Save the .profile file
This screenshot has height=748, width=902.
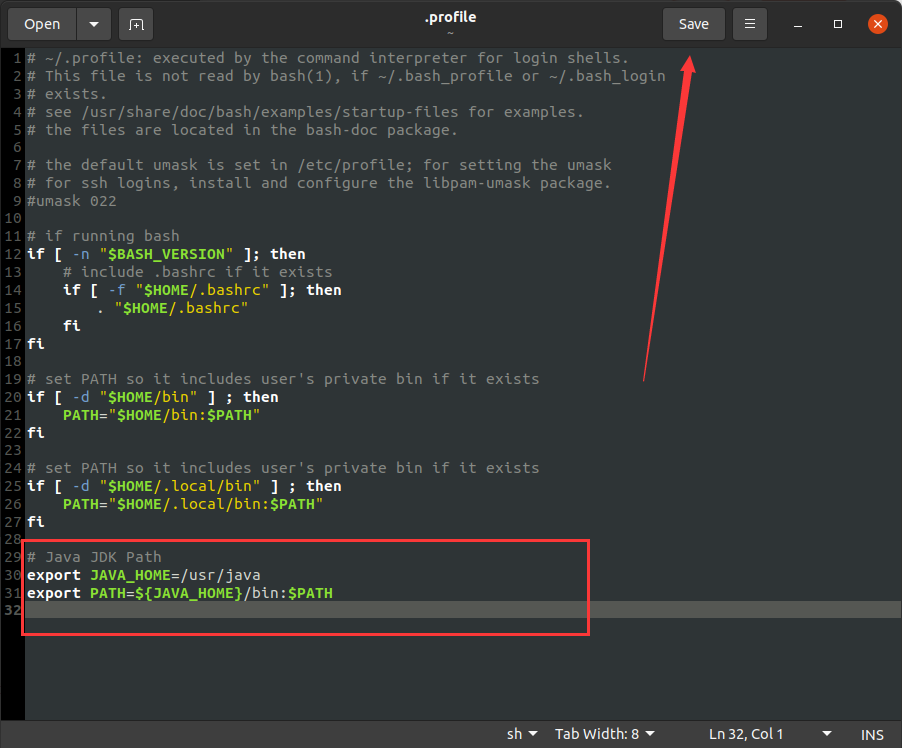coord(694,24)
